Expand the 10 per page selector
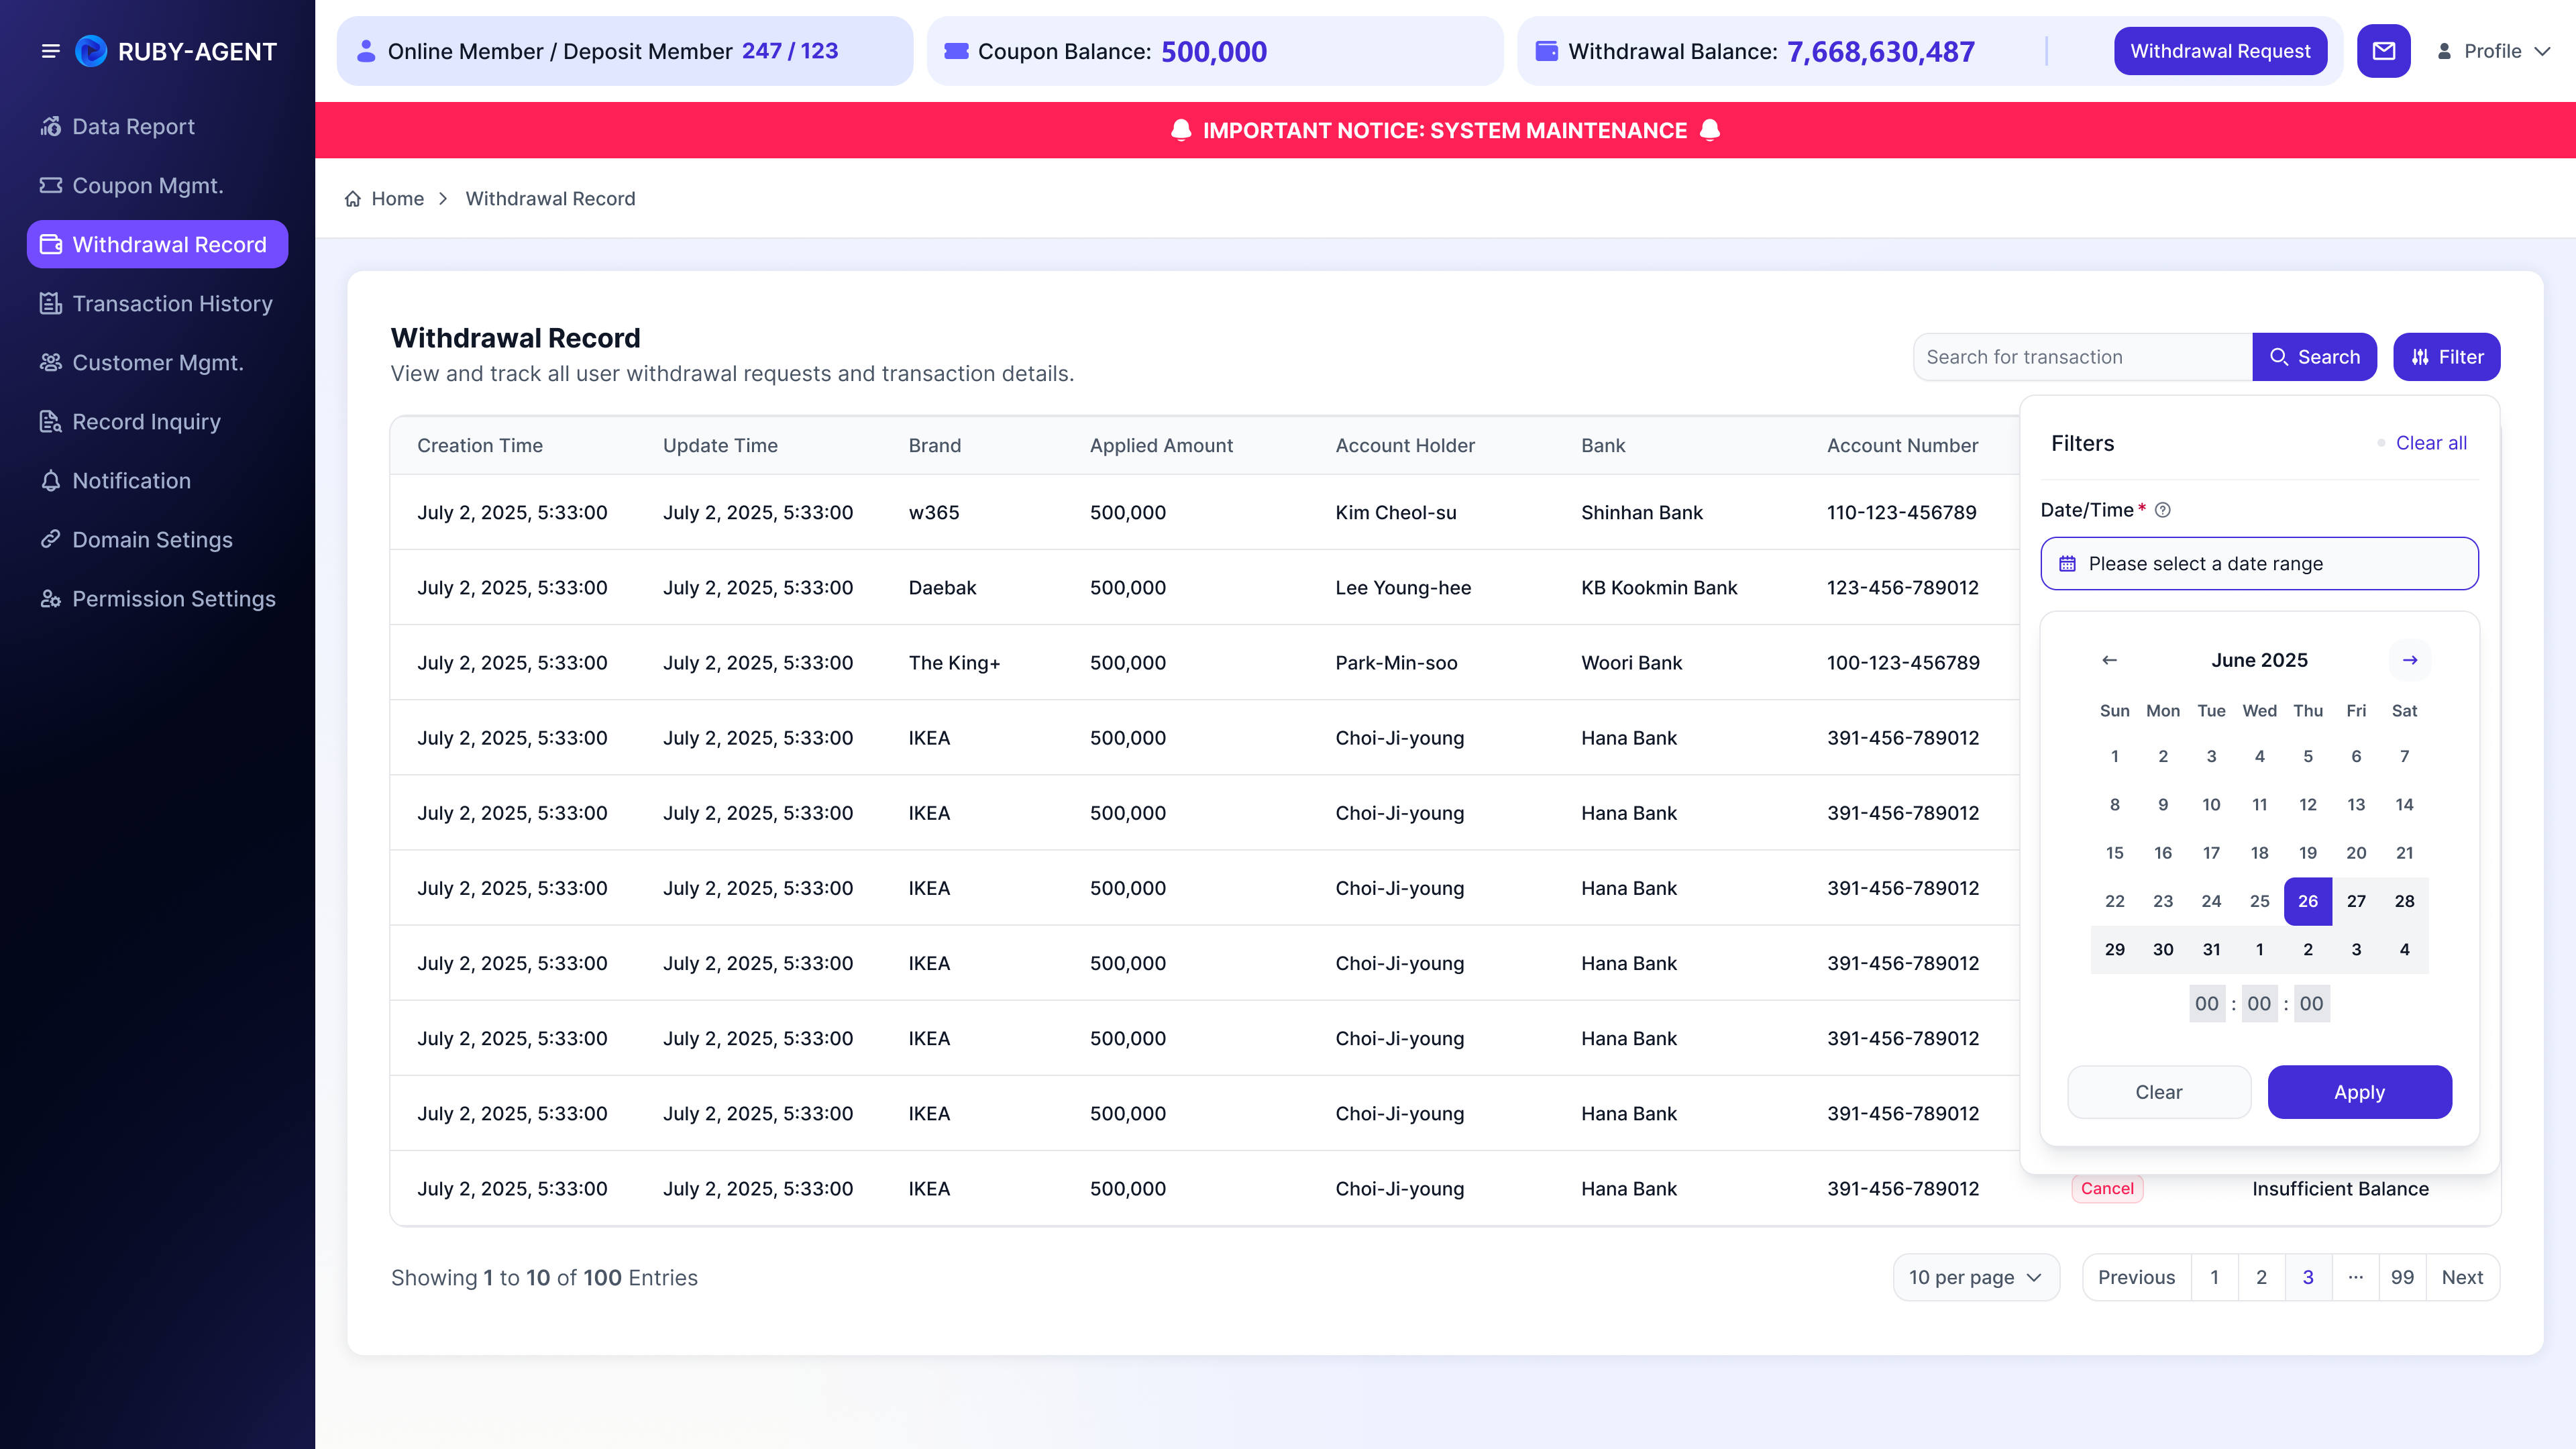The image size is (2576, 1449). pos(1976,1277)
